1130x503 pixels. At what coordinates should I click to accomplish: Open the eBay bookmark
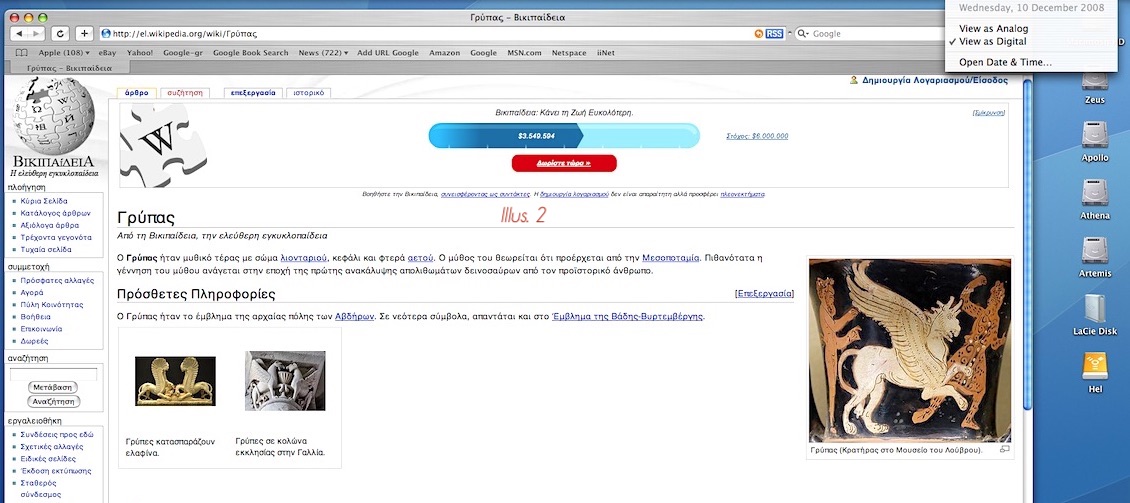(x=107, y=53)
